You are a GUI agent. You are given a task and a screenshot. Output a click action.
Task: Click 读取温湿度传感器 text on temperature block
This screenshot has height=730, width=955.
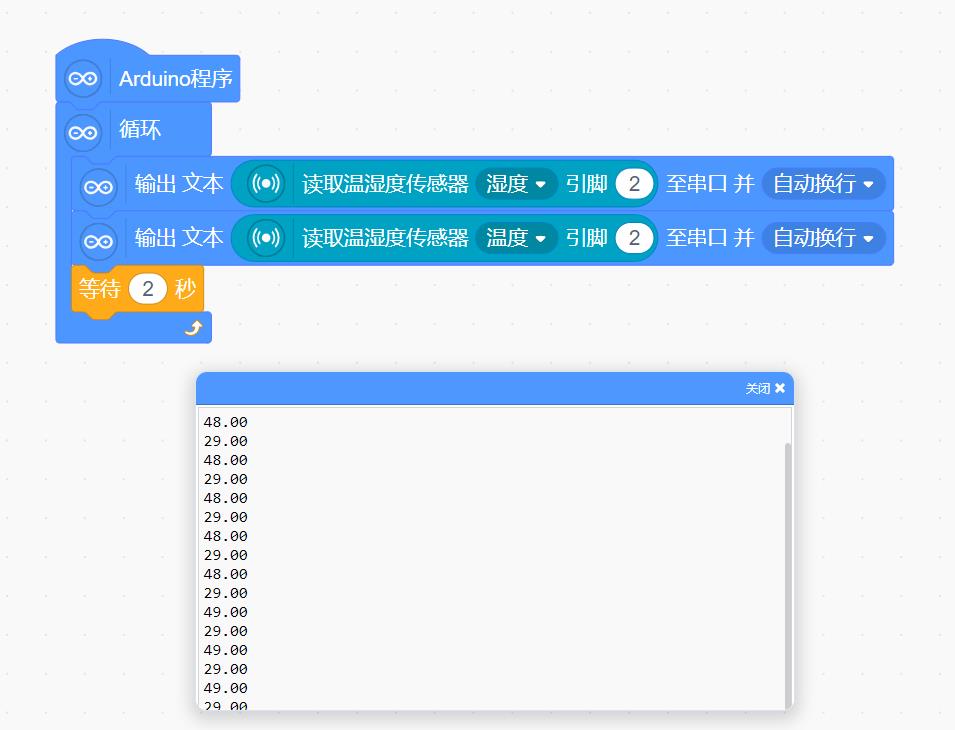385,237
